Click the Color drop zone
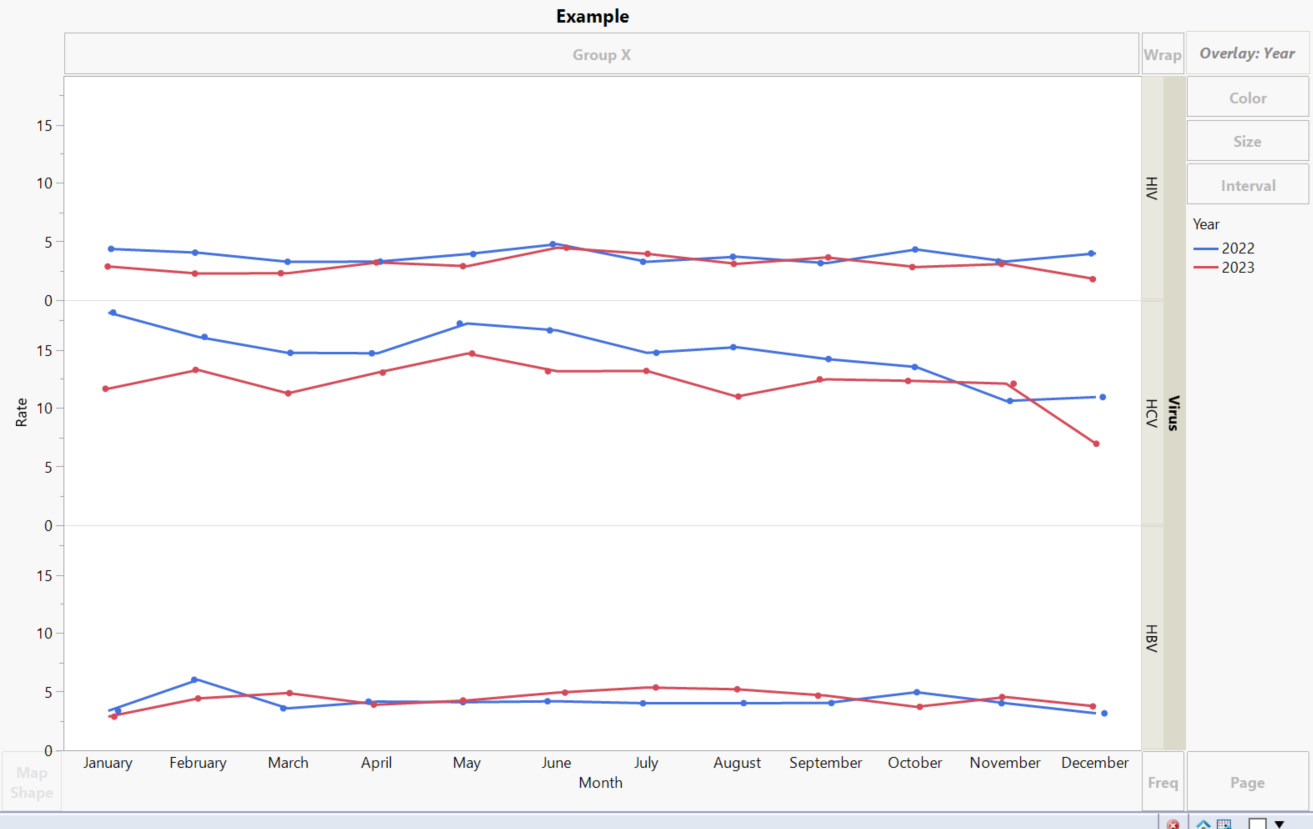This screenshot has height=829, width=1313. pos(1247,98)
